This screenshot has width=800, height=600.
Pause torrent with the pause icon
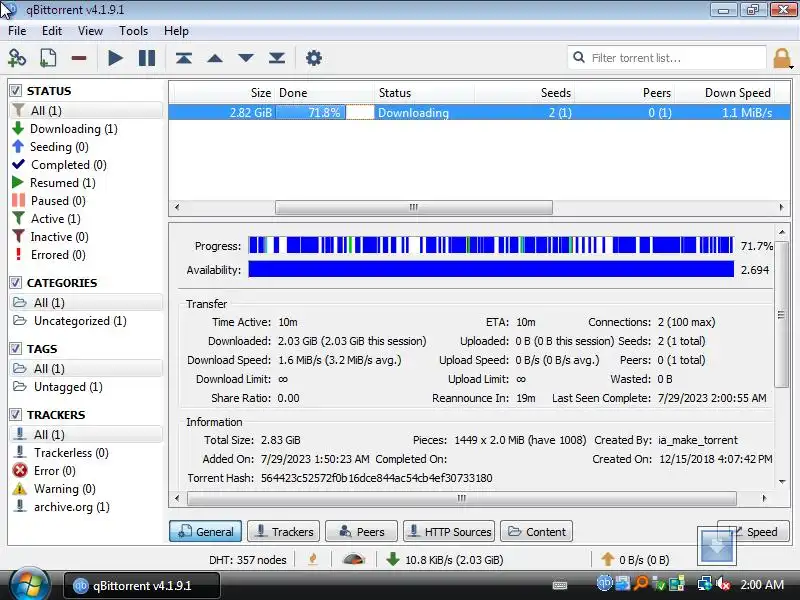(x=147, y=58)
